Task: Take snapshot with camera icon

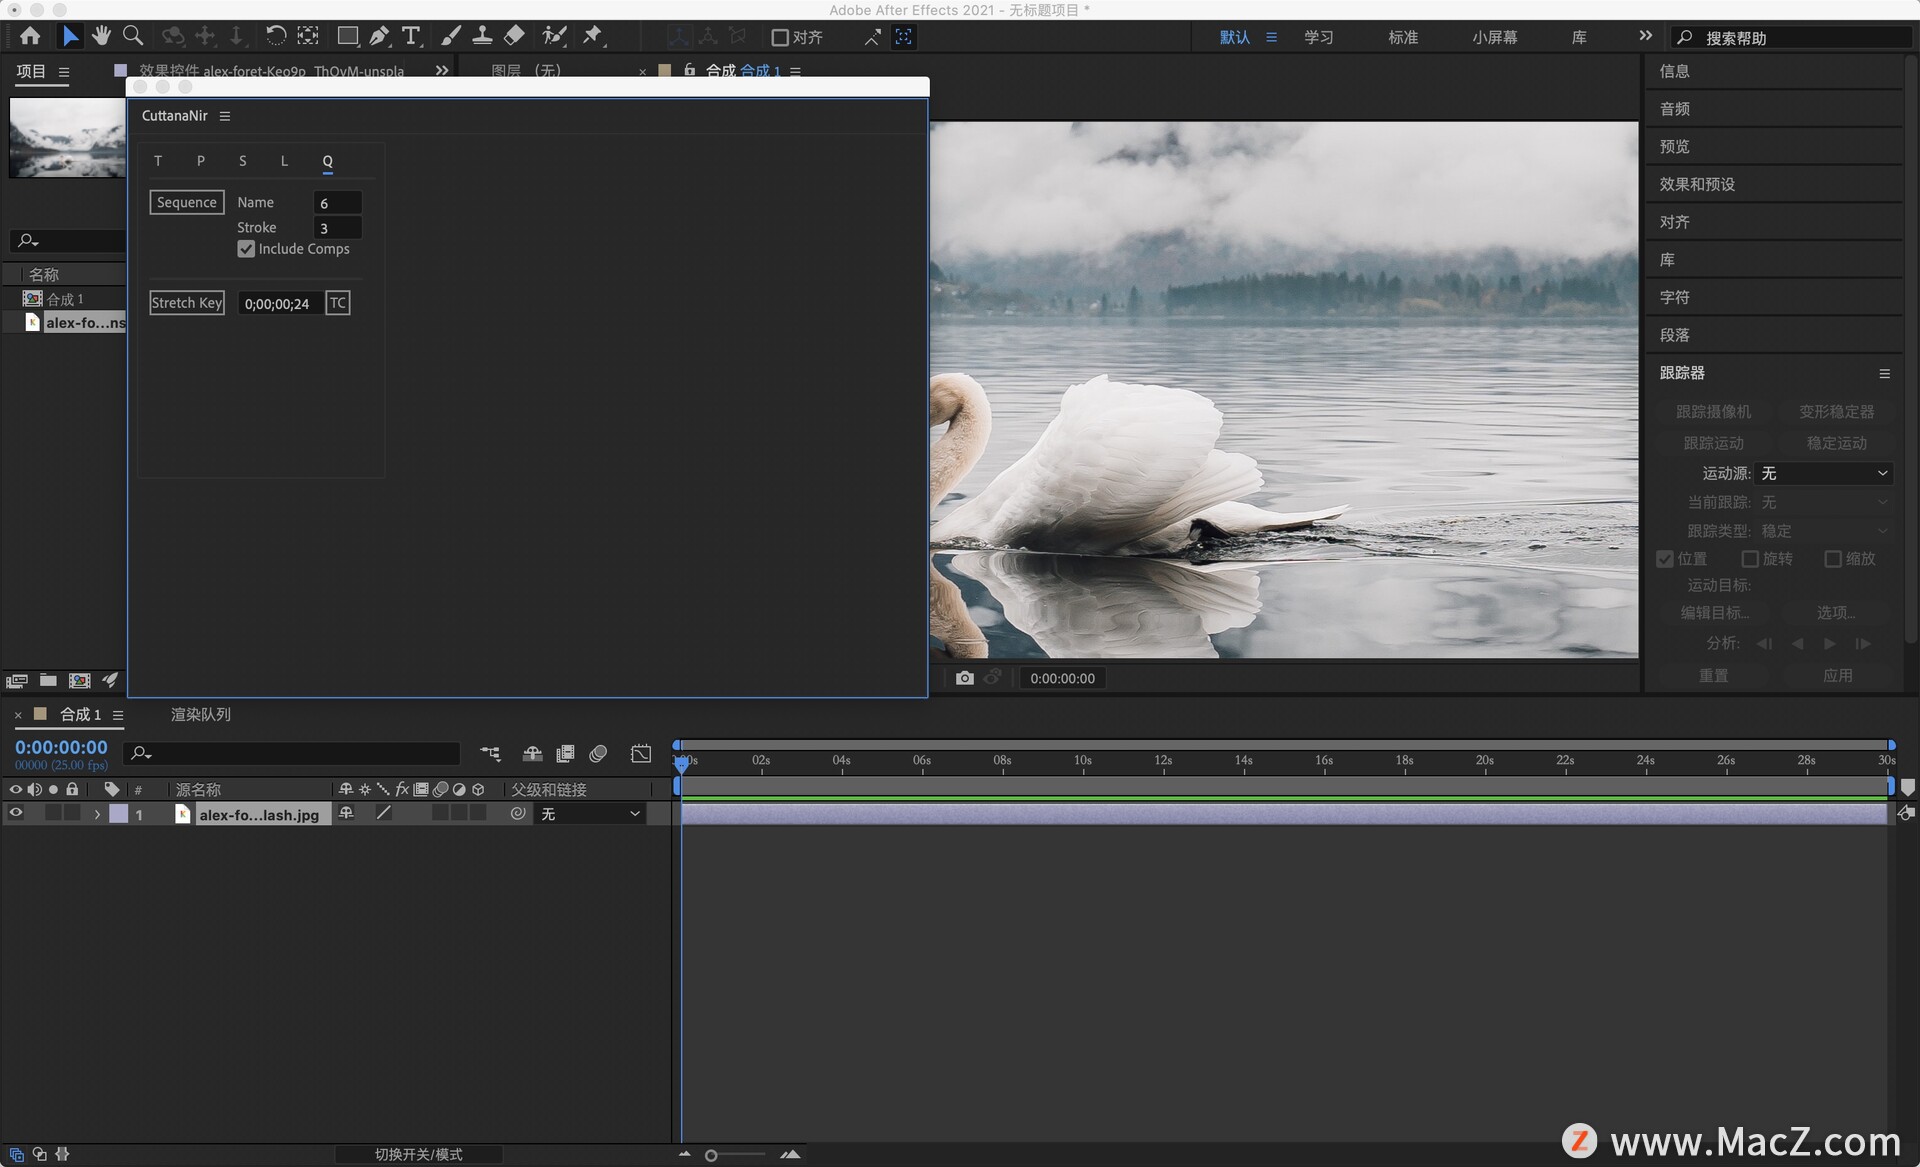Action: [964, 678]
